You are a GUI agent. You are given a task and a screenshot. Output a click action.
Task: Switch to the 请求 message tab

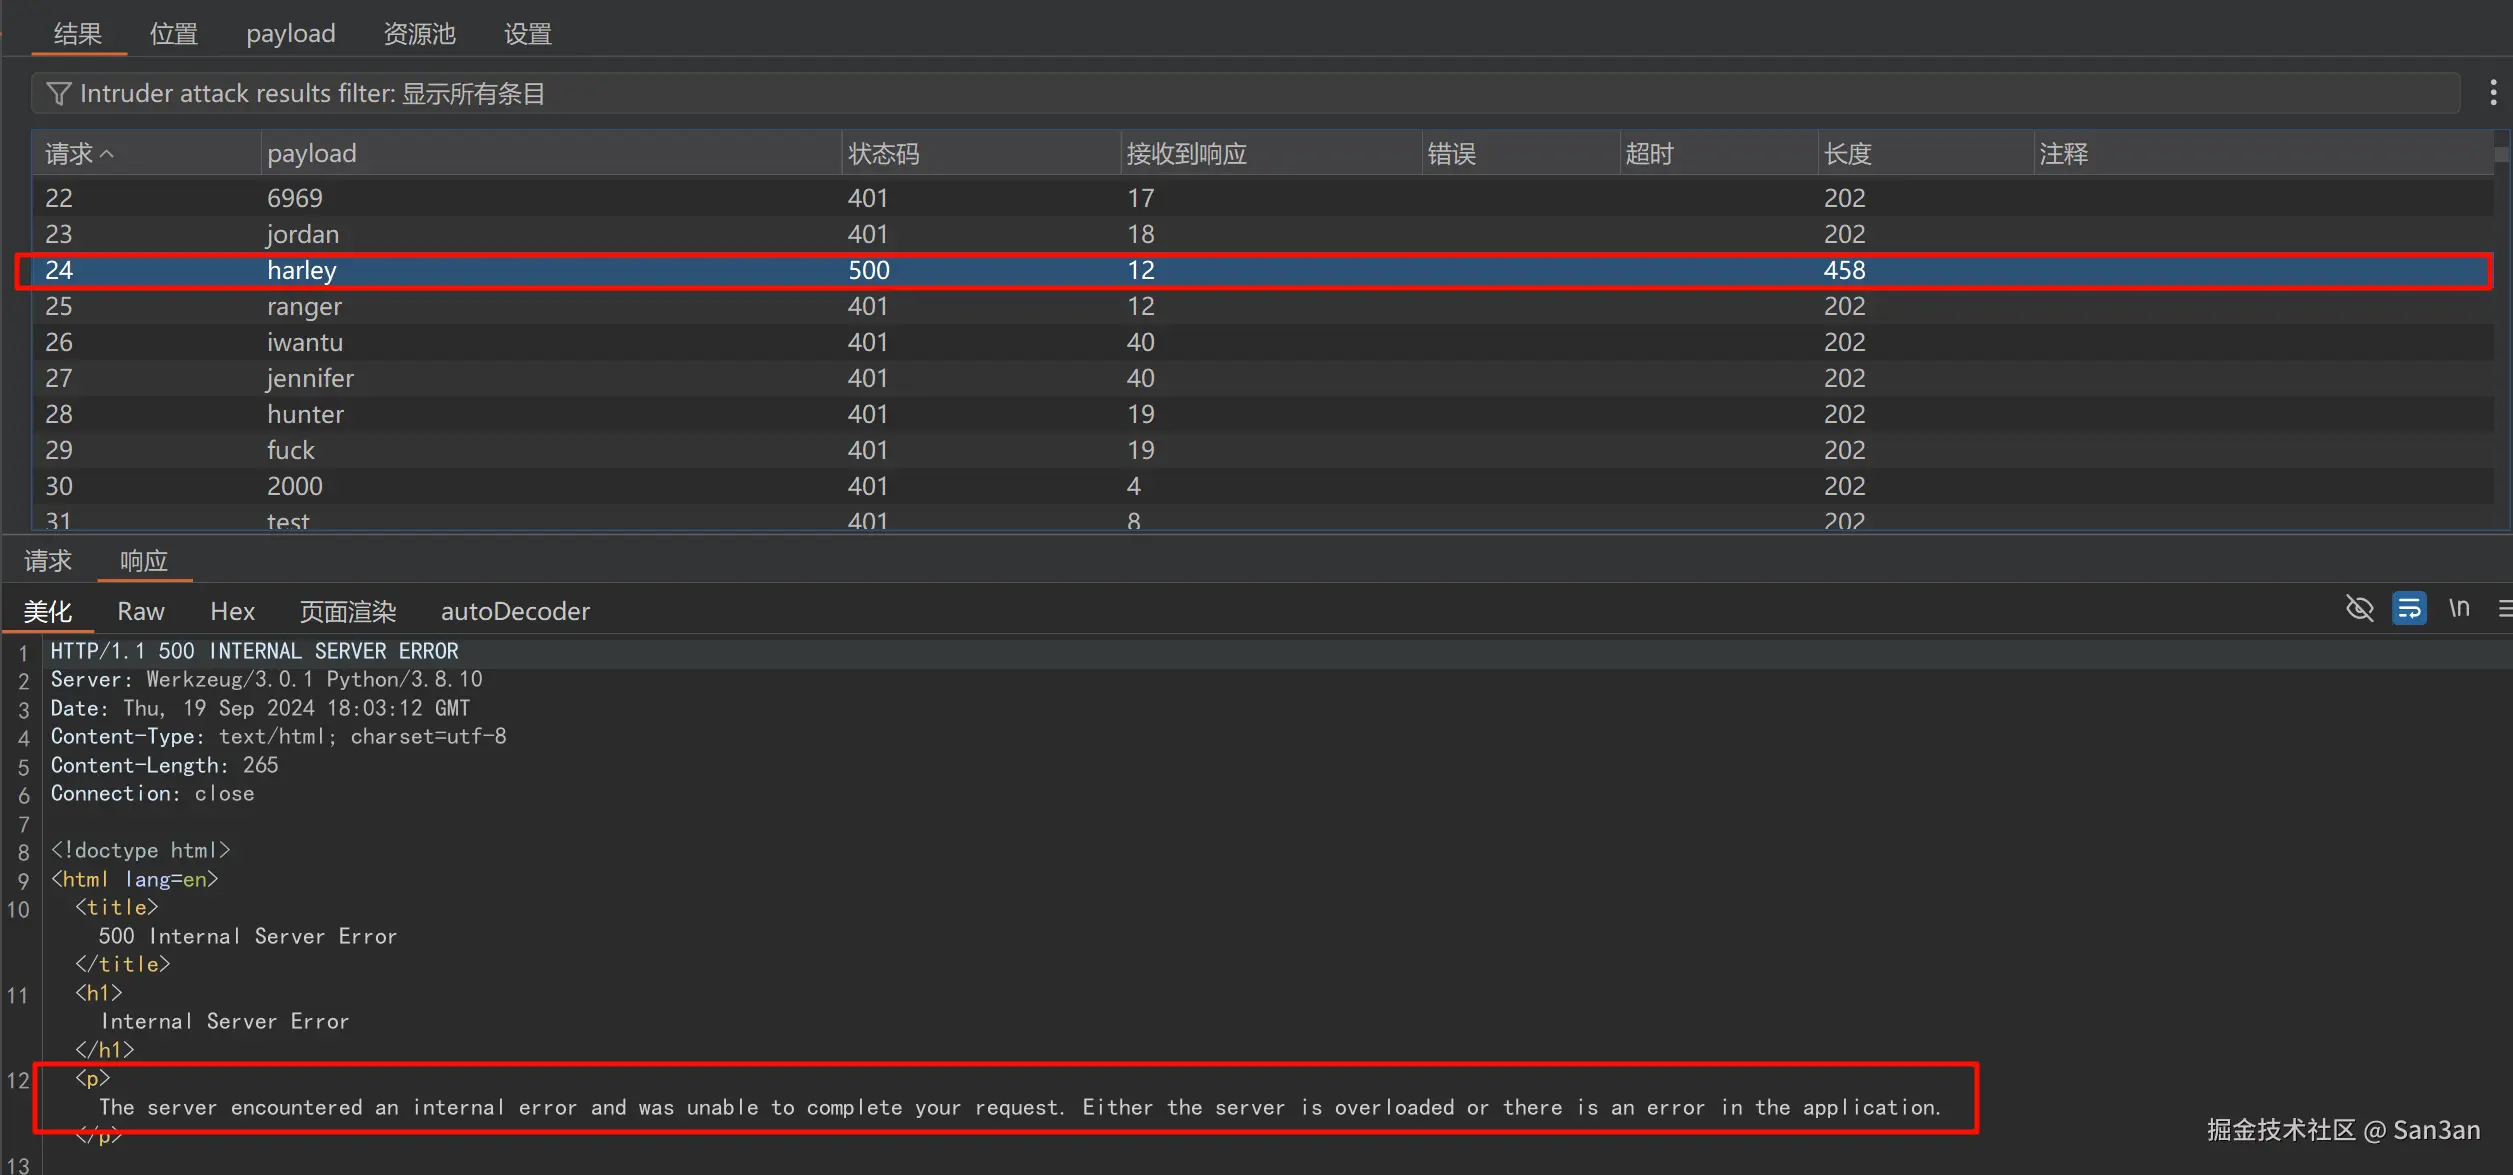(48, 561)
